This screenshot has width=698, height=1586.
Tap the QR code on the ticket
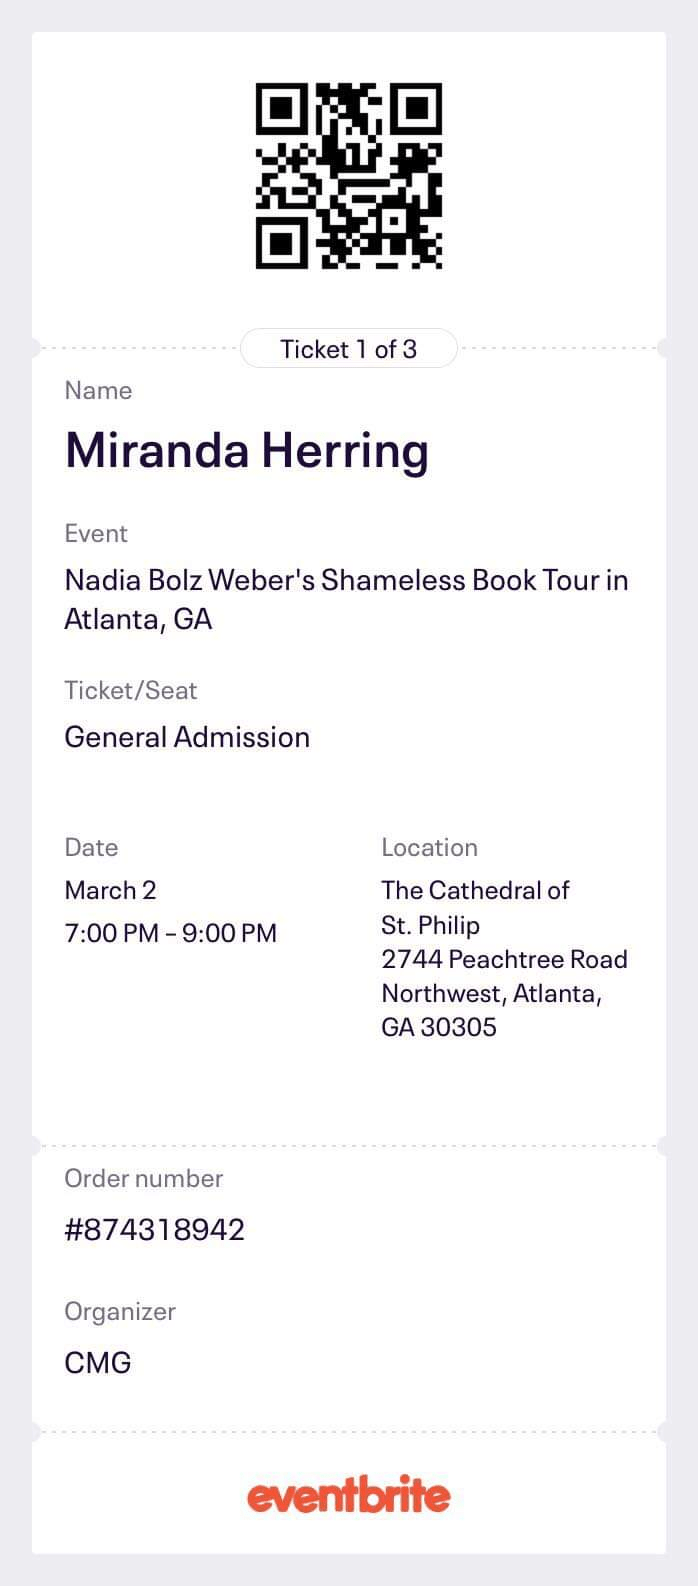pos(349,176)
